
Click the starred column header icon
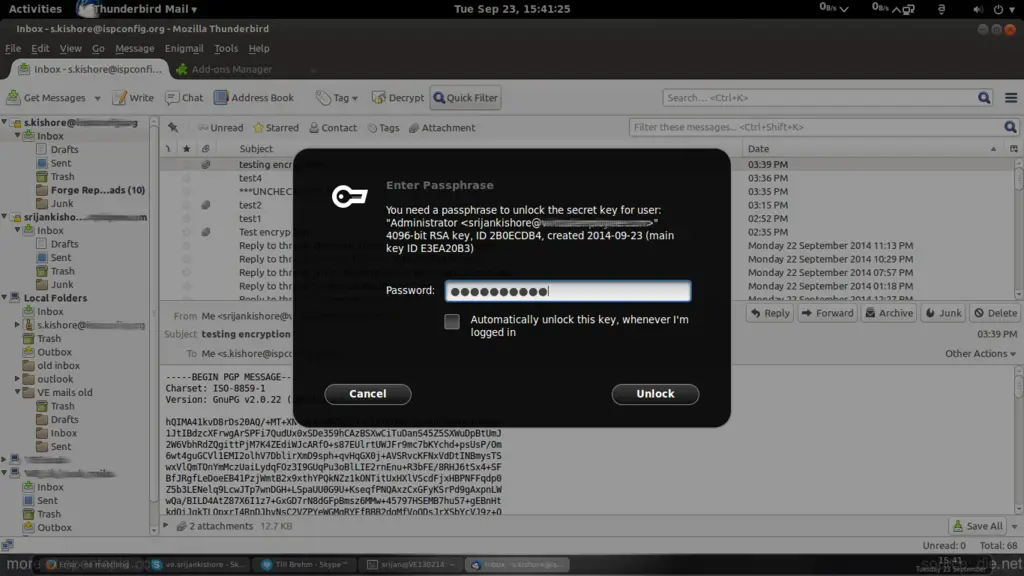tap(186, 148)
